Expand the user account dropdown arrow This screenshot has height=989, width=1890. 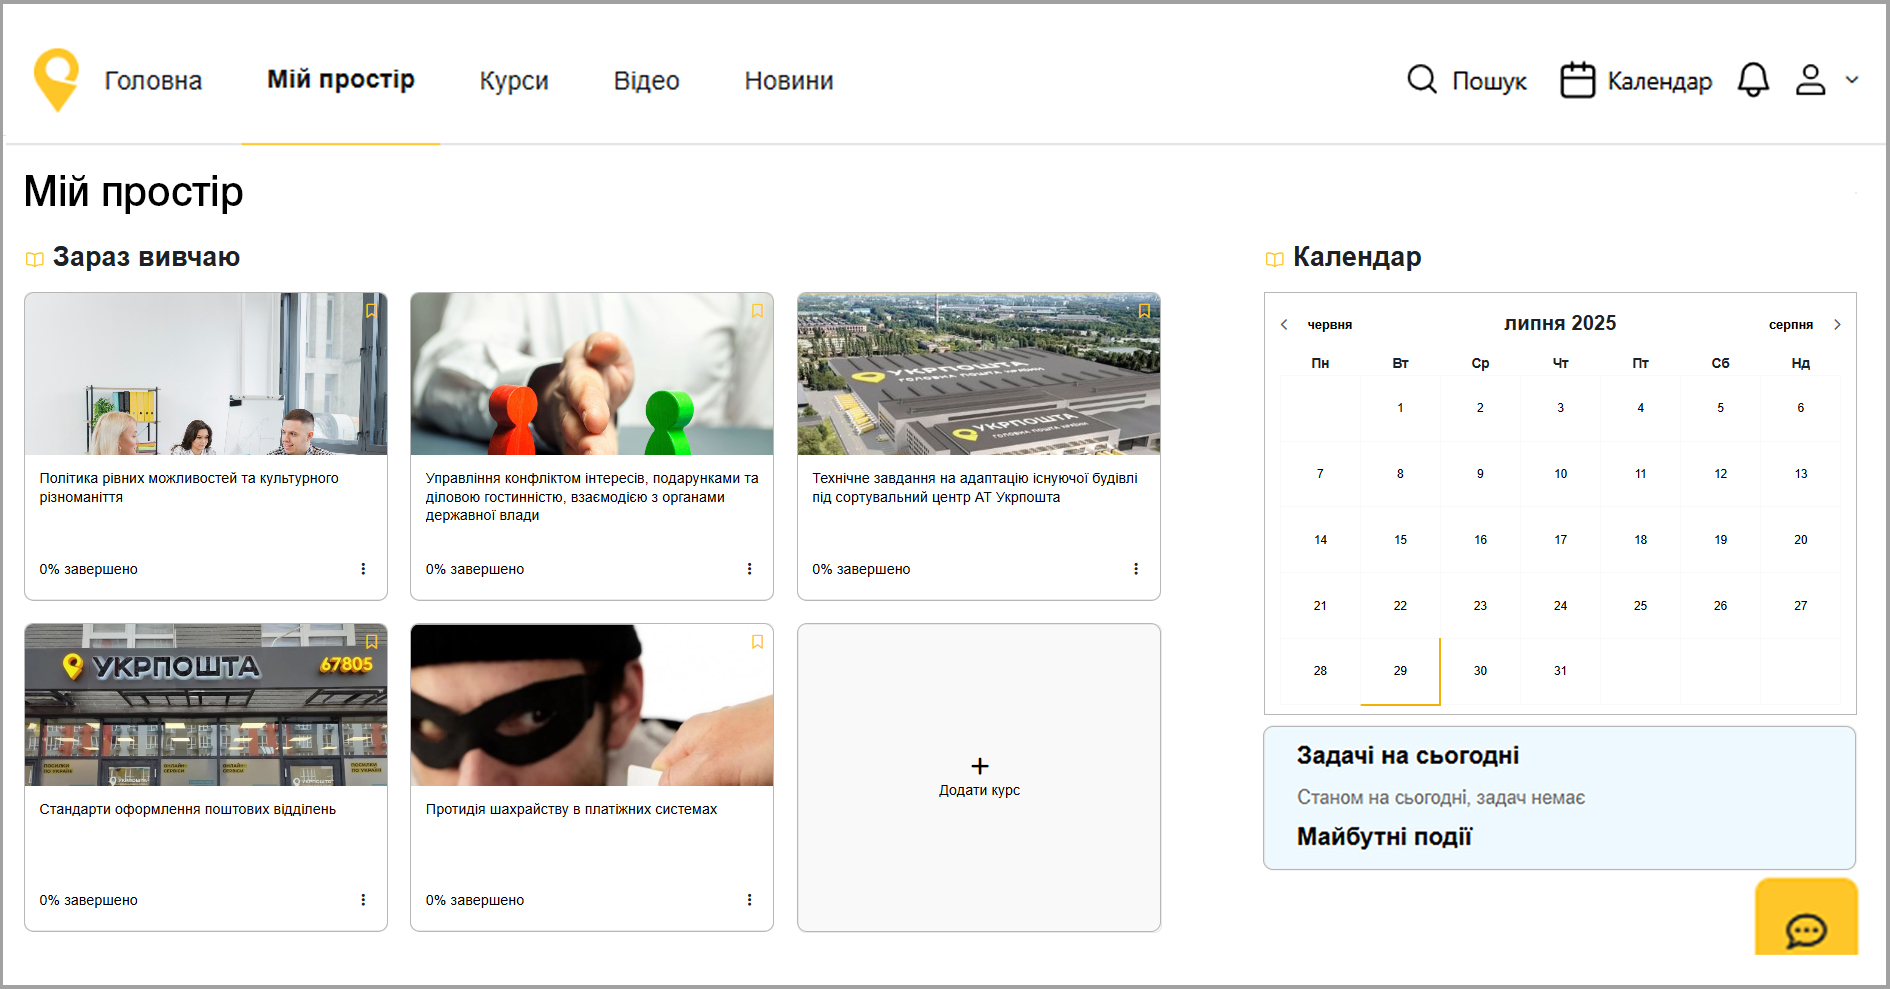tap(1852, 80)
